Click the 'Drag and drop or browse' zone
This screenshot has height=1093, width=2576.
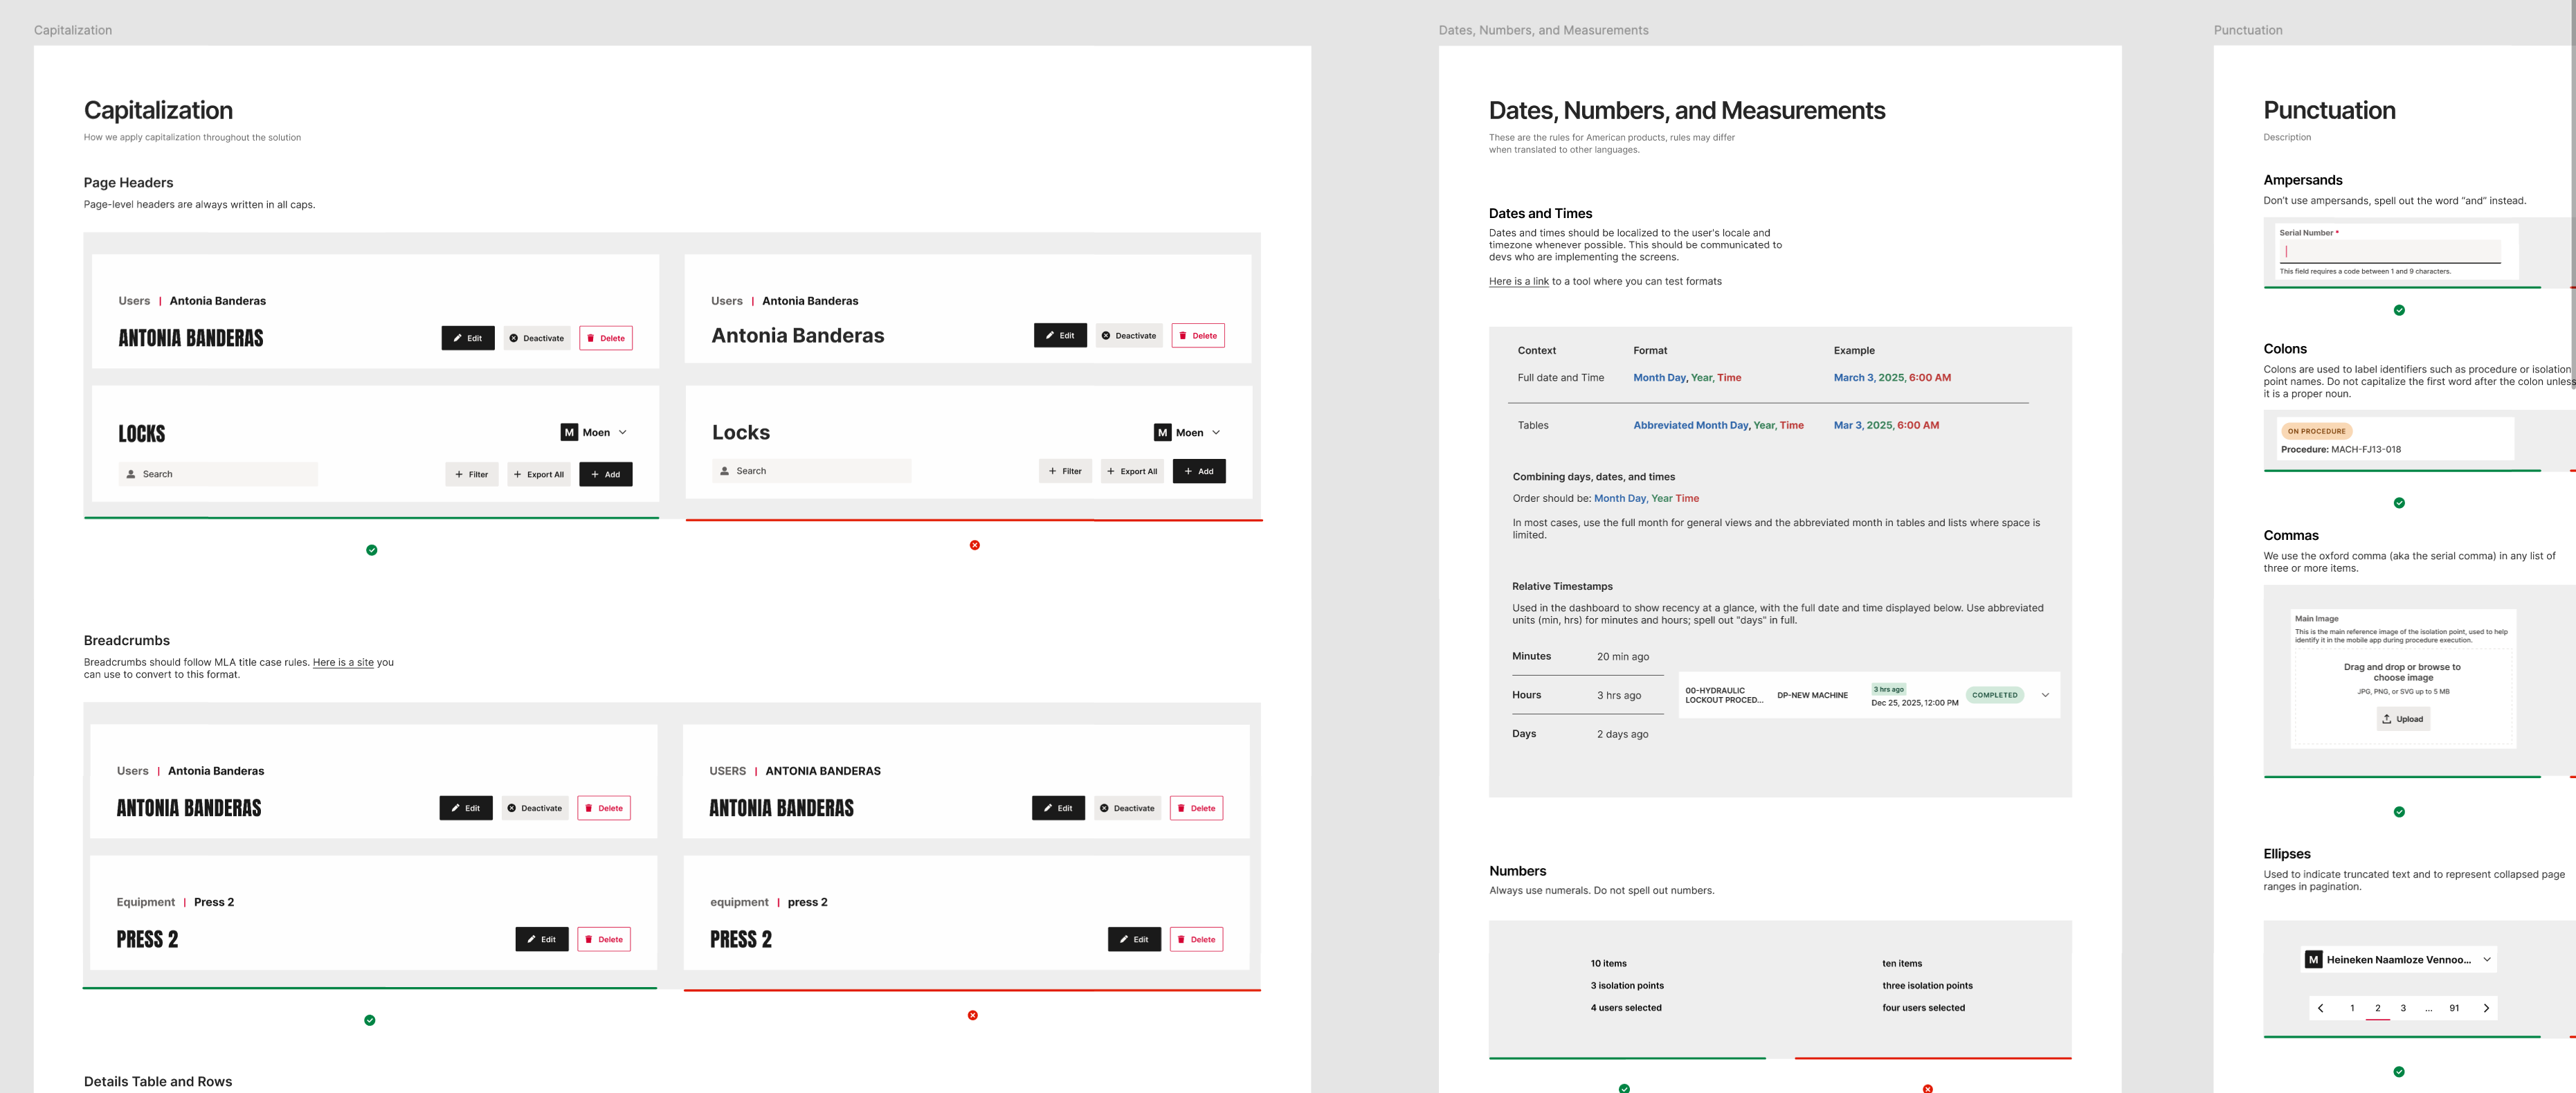tap(2403, 697)
